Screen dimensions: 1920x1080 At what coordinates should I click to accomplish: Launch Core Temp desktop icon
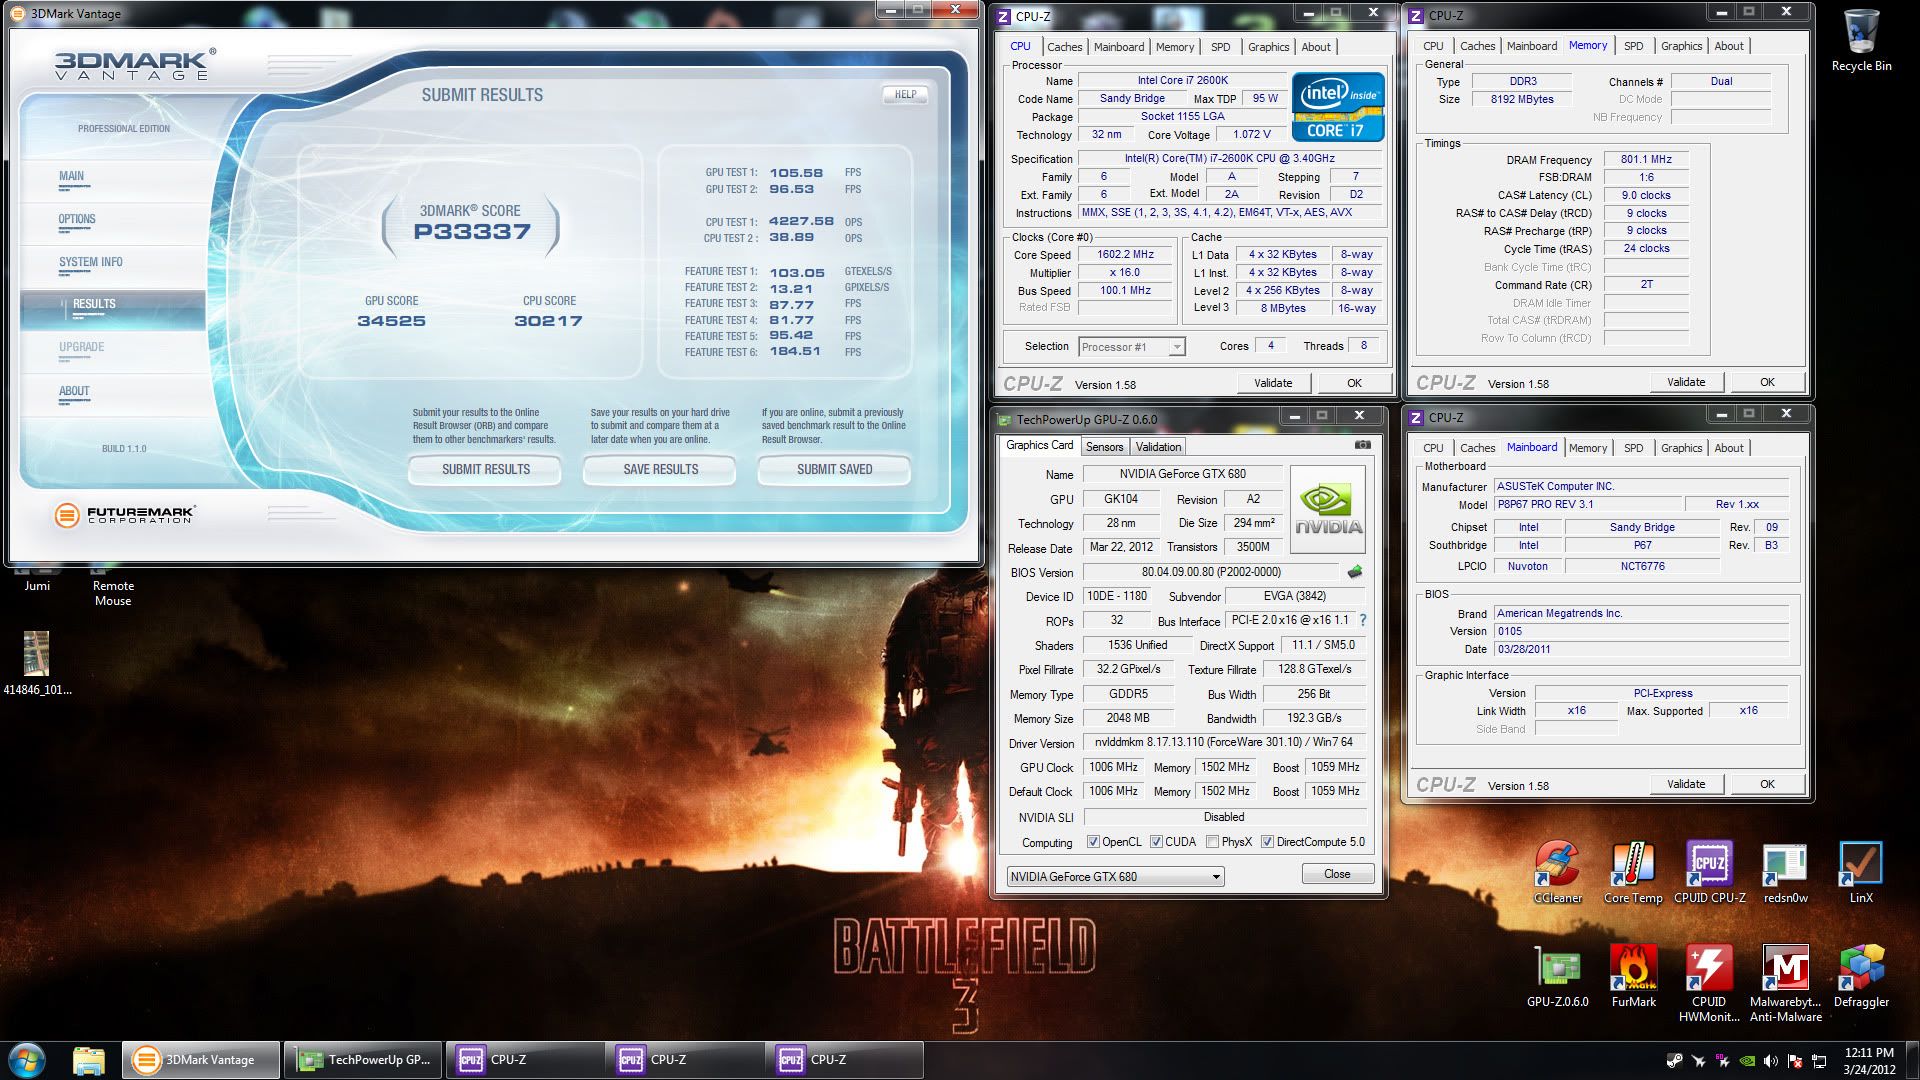[x=1633, y=873]
